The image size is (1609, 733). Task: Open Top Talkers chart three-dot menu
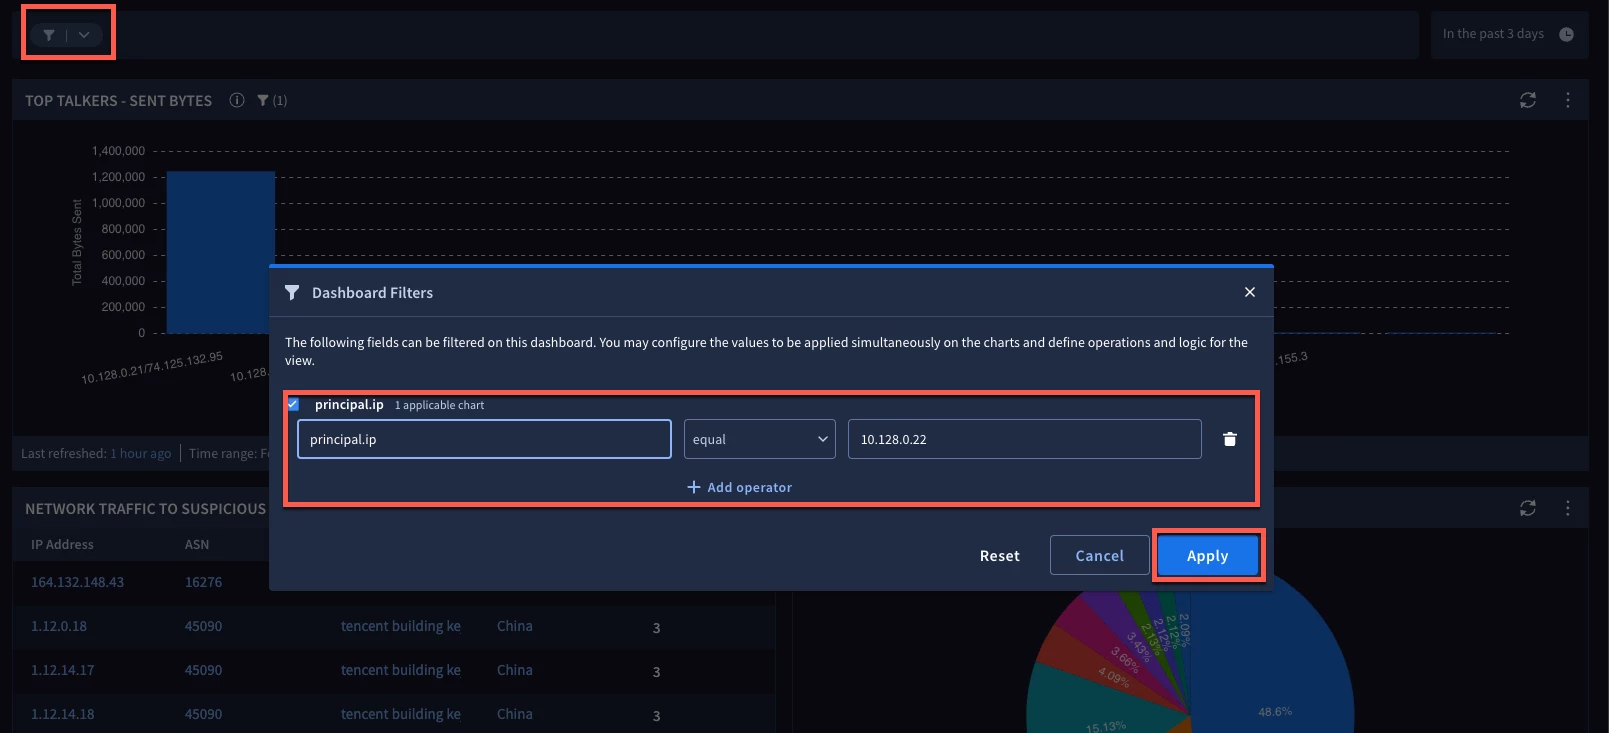click(1568, 100)
